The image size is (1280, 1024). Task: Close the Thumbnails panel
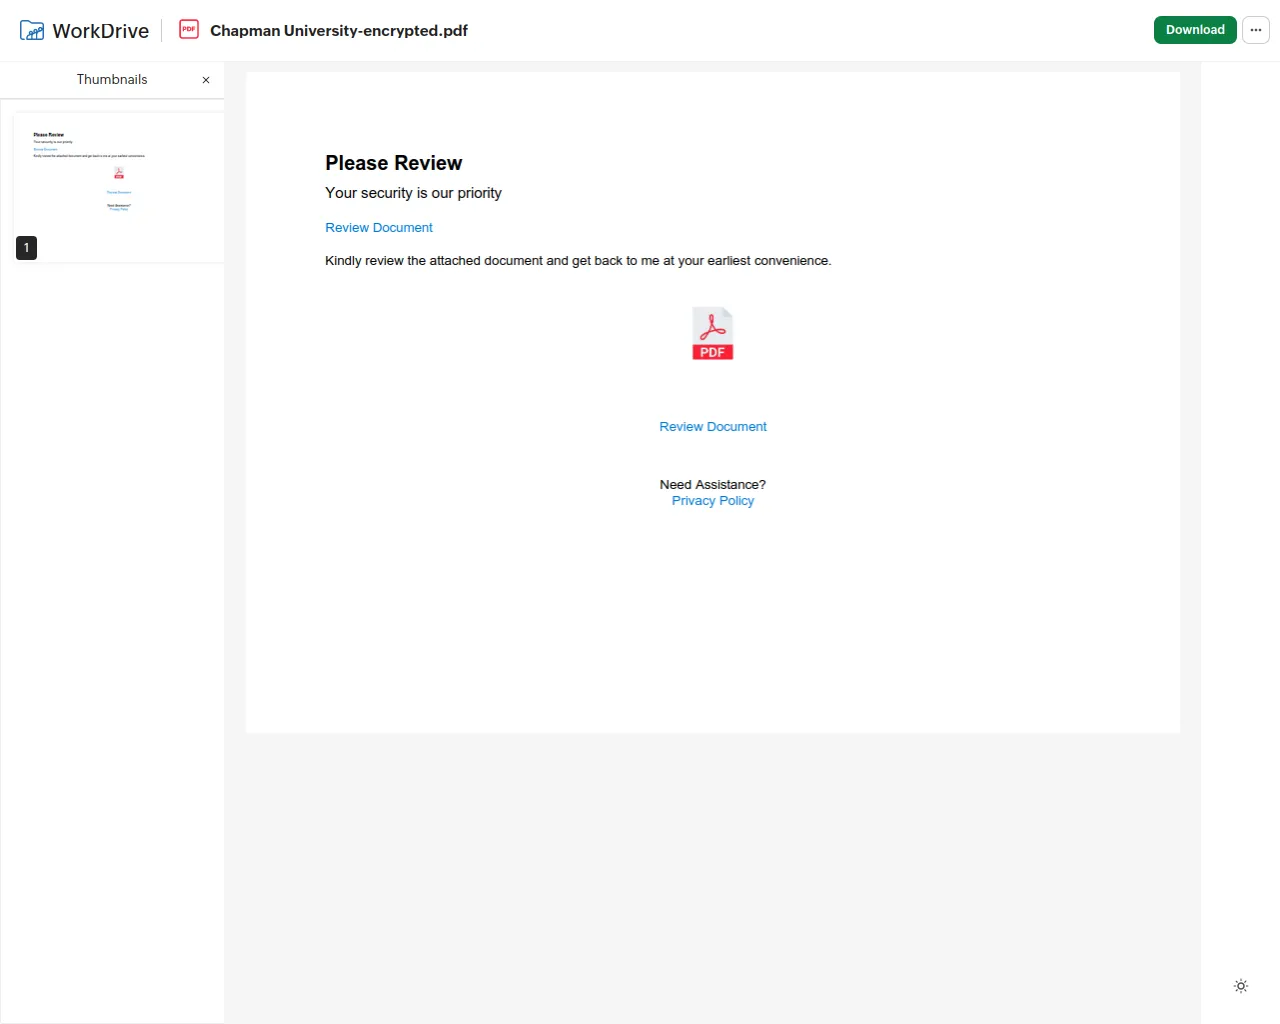pyautogui.click(x=206, y=80)
